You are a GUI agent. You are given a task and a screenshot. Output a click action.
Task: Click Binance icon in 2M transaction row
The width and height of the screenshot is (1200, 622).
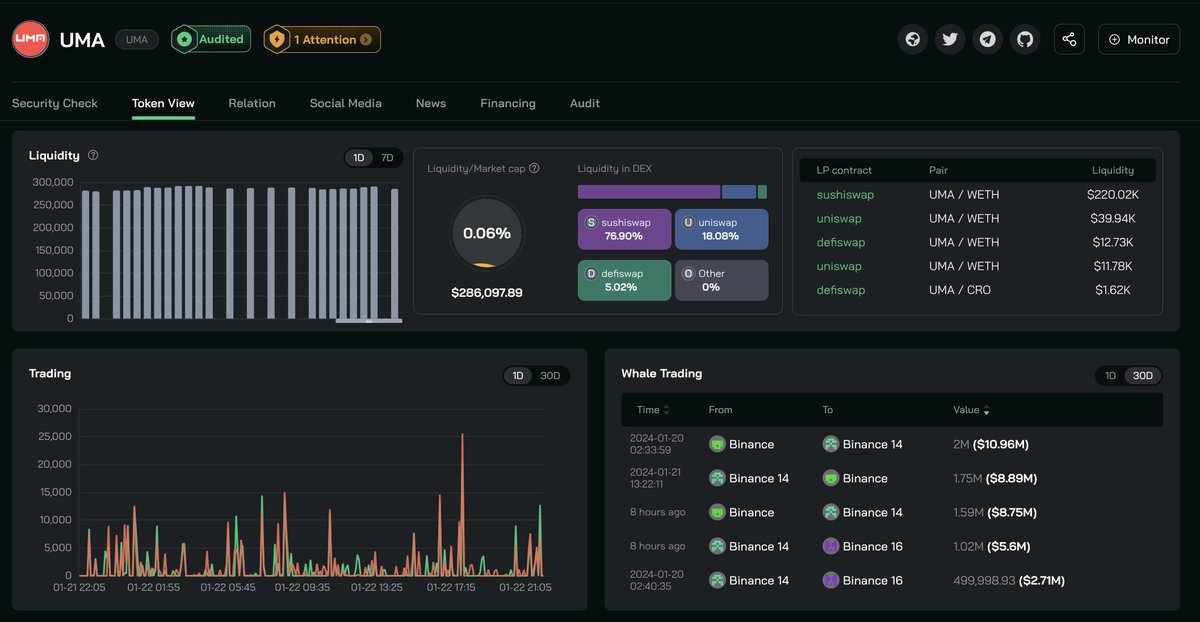[717, 444]
